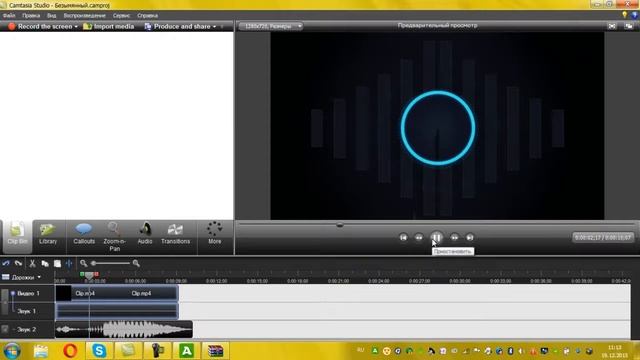Click the Видео 1 track label
The image size is (640, 360).
[29, 293]
